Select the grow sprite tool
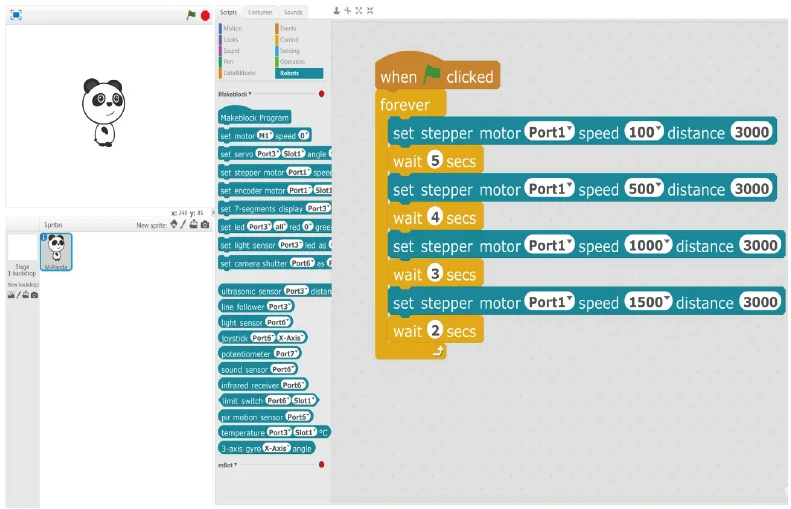Image resolution: width=791 pixels, height=509 pixels. (359, 11)
